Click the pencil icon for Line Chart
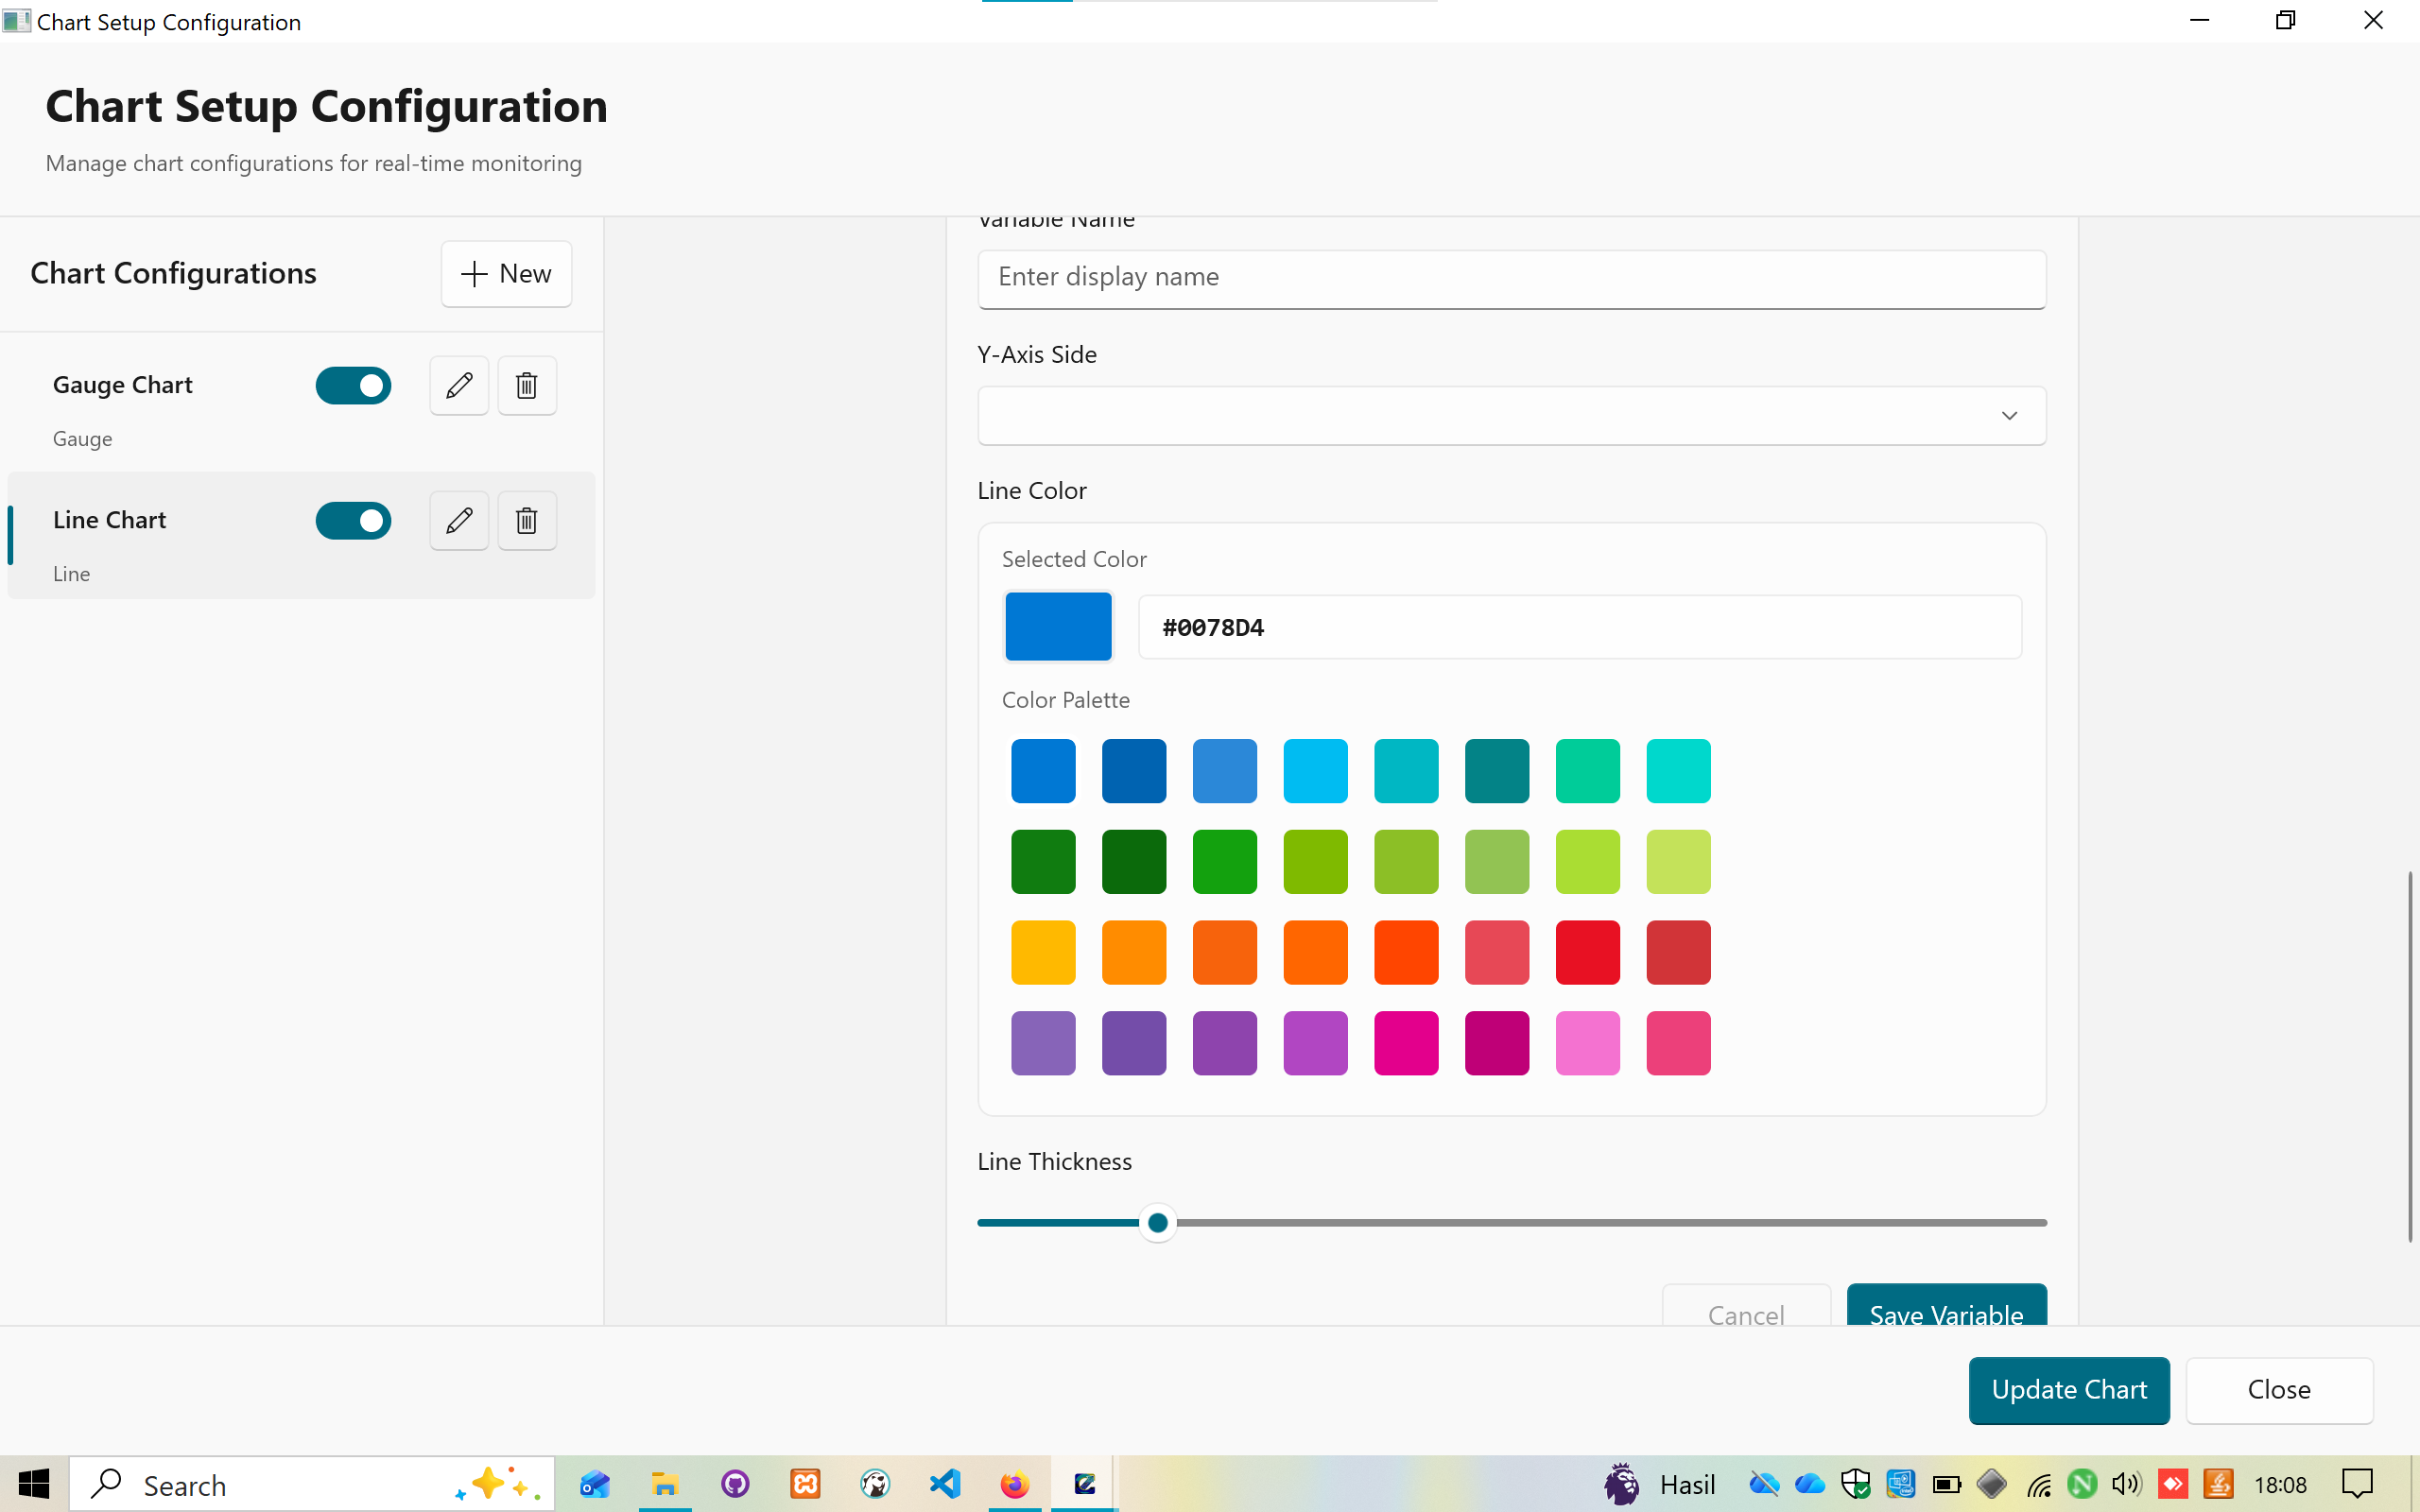This screenshot has height=1512, width=2420. [459, 520]
